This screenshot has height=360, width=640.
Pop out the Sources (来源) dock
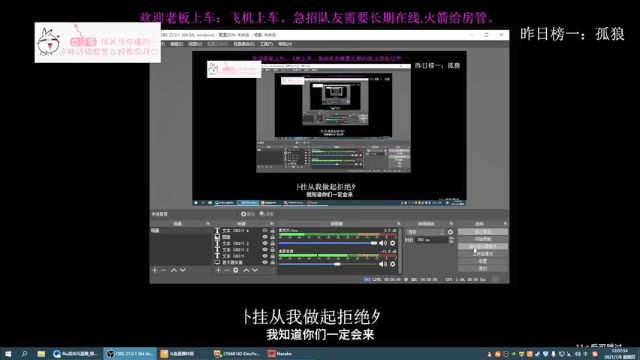click(272, 224)
